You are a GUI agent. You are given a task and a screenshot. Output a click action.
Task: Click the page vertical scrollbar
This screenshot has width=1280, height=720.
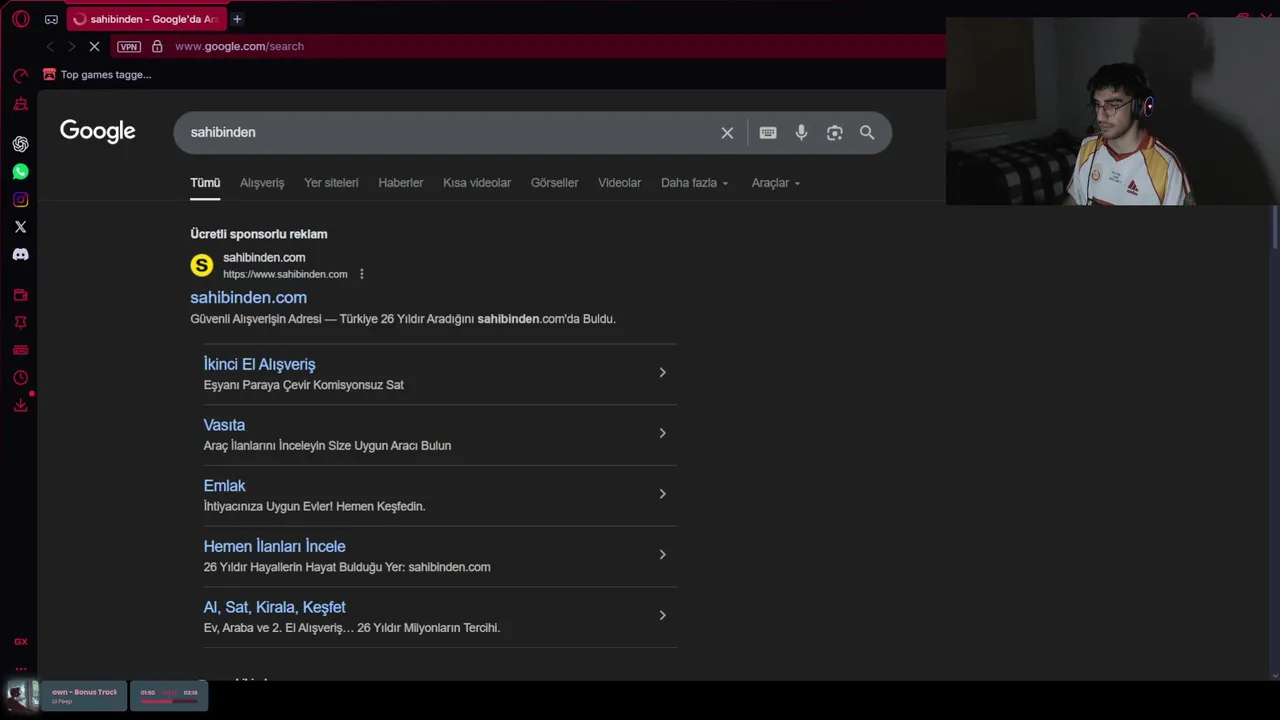coord(1274,228)
